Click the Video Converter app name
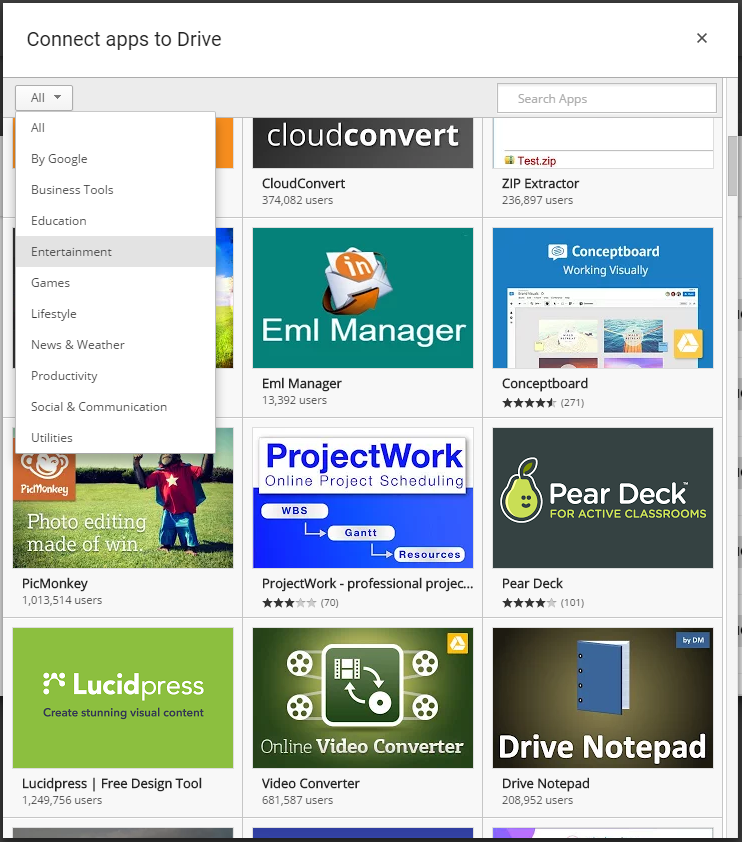The image size is (742, 842). coord(311,783)
